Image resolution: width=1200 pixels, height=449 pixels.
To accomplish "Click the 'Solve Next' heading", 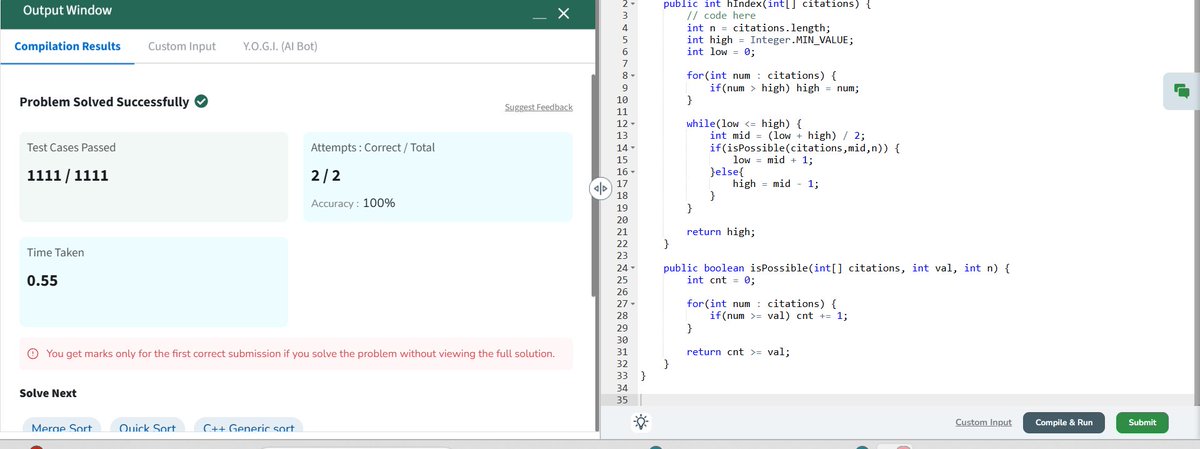I will pyautogui.click(x=48, y=393).
